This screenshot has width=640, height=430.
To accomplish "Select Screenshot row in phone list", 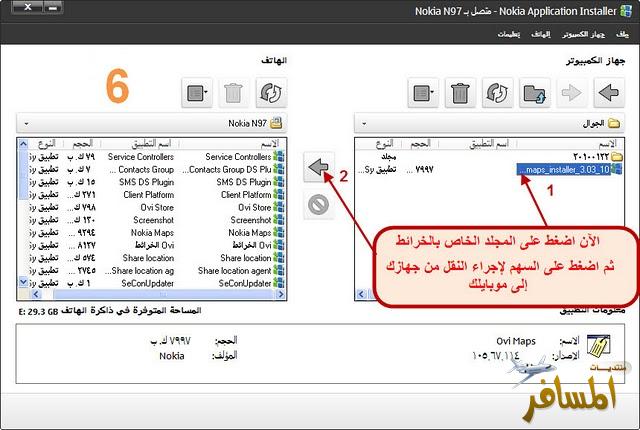I will 152,220.
